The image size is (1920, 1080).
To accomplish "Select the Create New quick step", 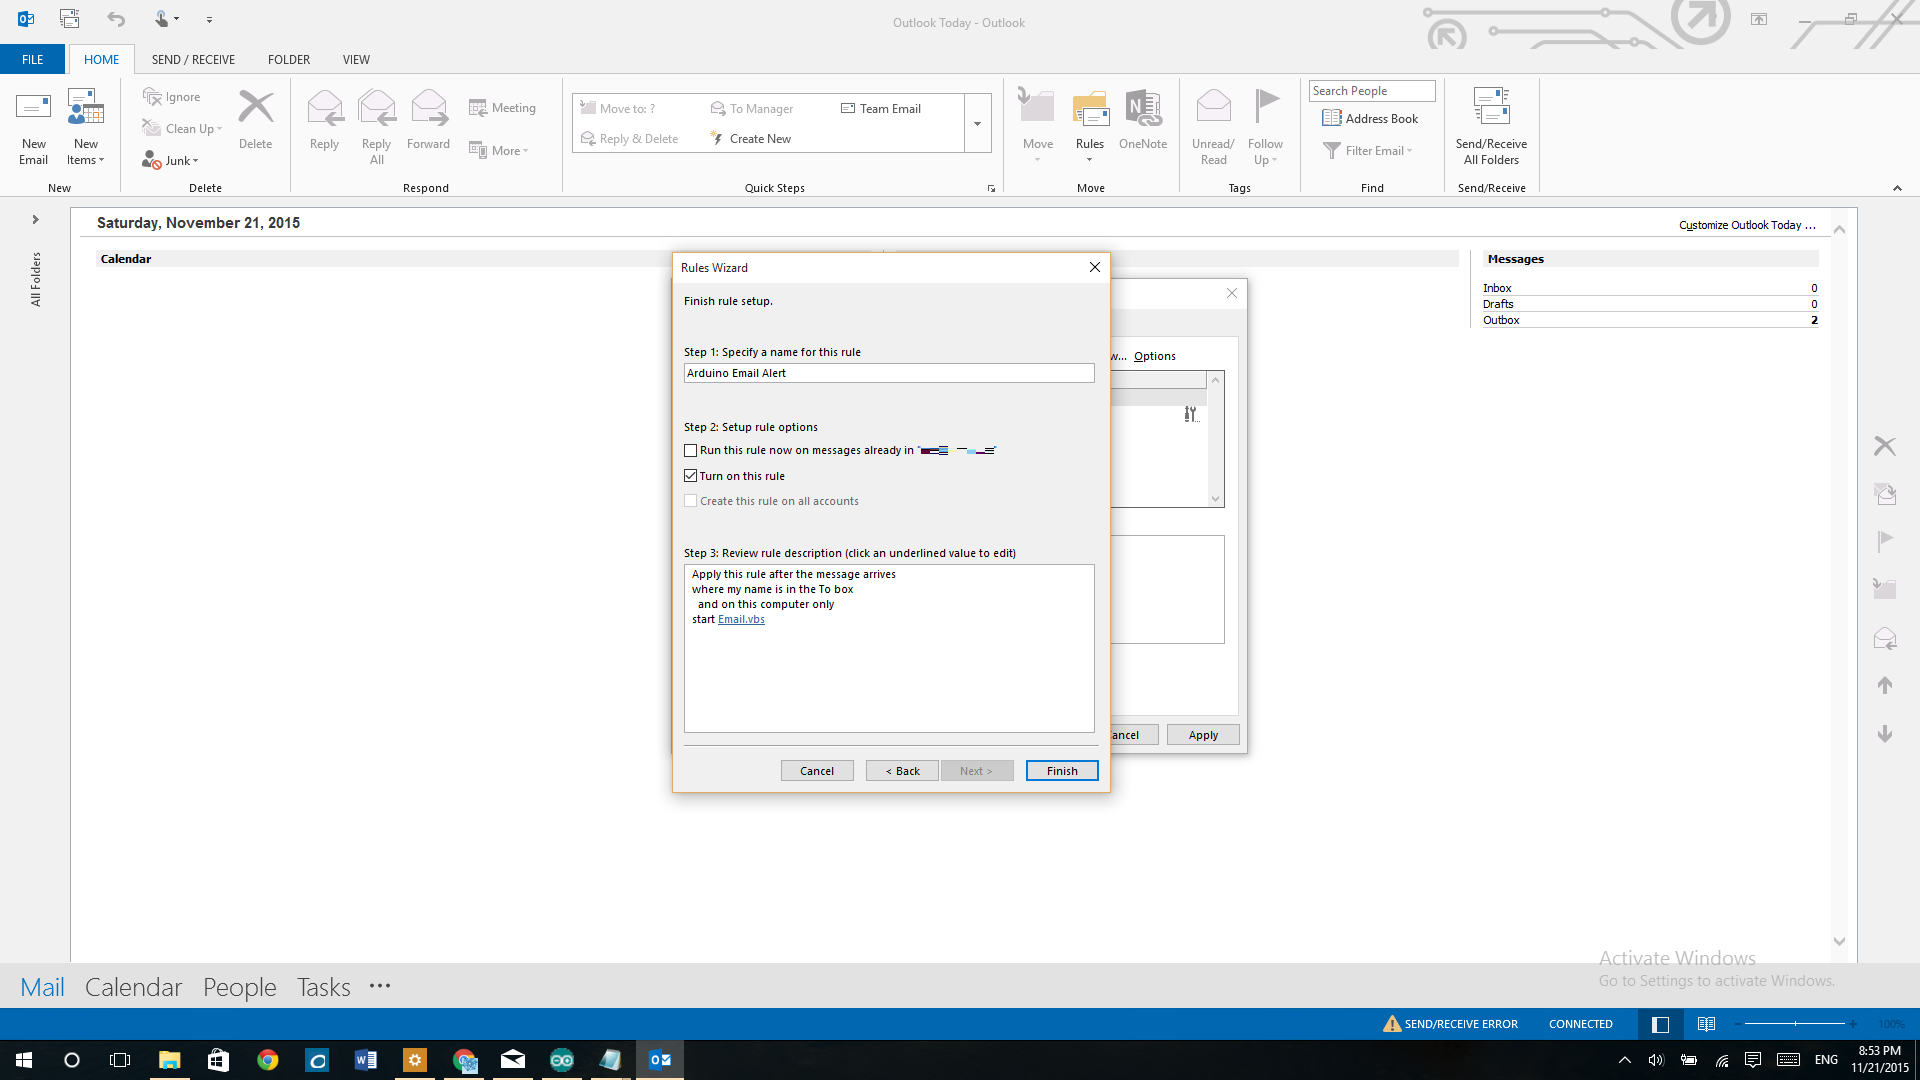I will [x=750, y=139].
